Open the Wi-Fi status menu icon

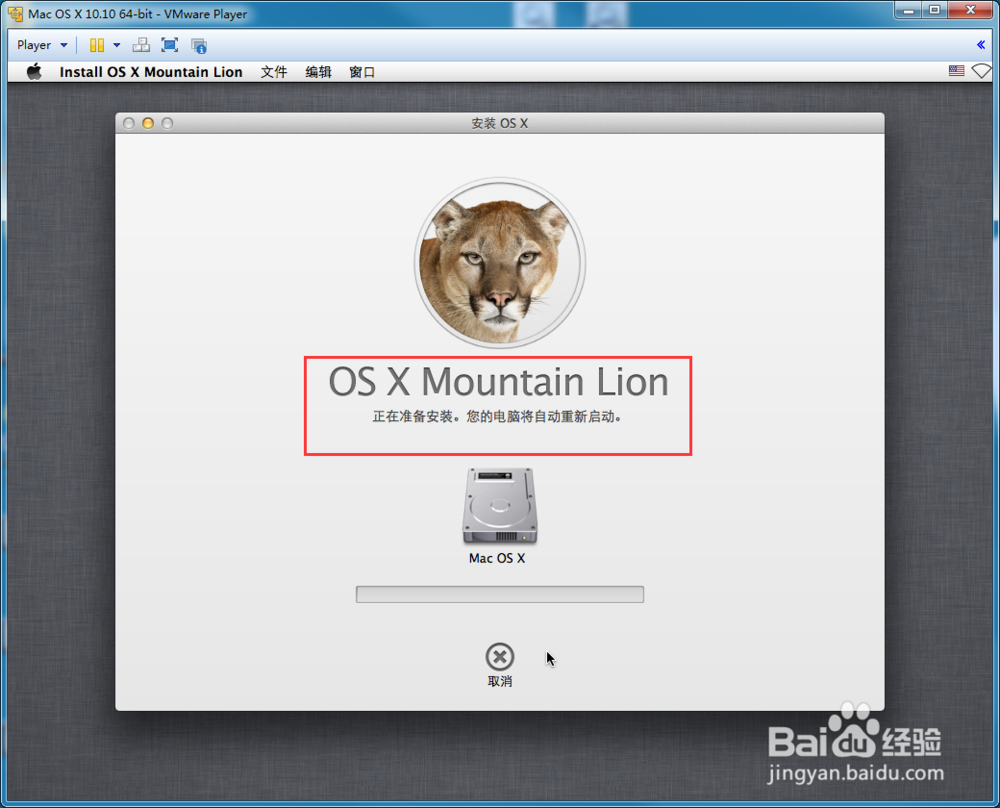(982, 71)
